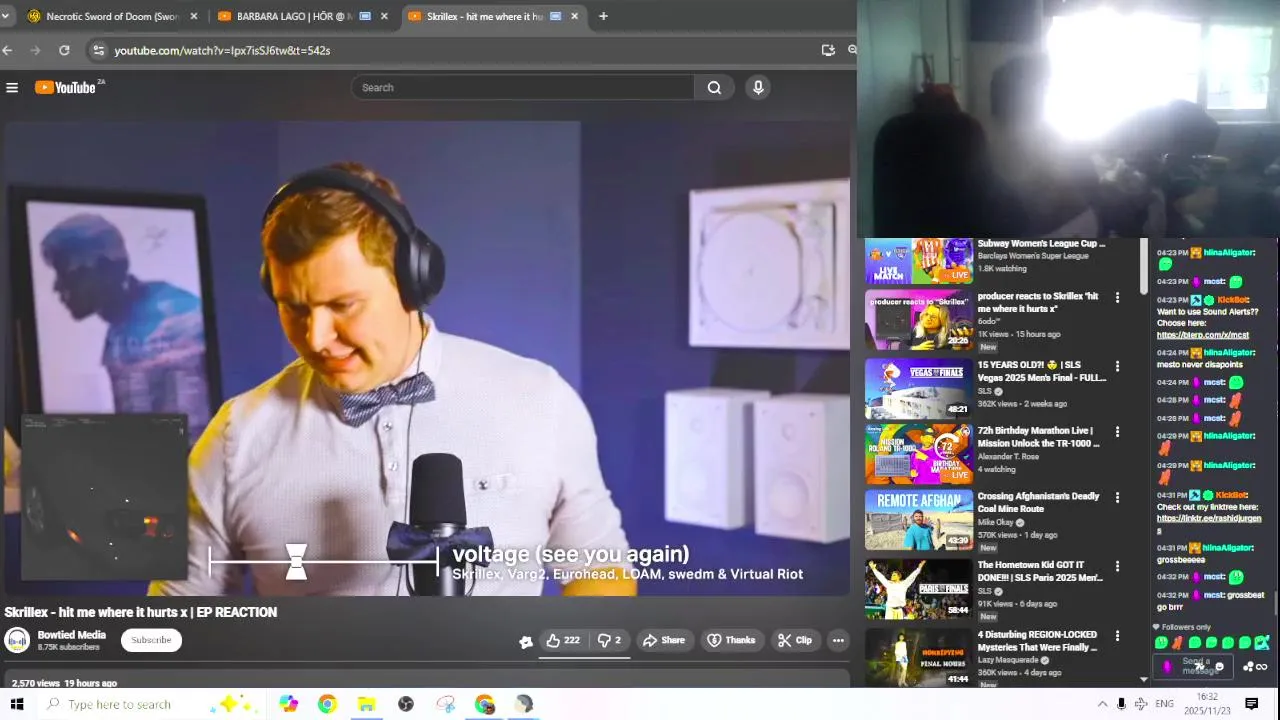Open the more actions ellipsis under video
The image size is (1280, 720).
(x=838, y=640)
